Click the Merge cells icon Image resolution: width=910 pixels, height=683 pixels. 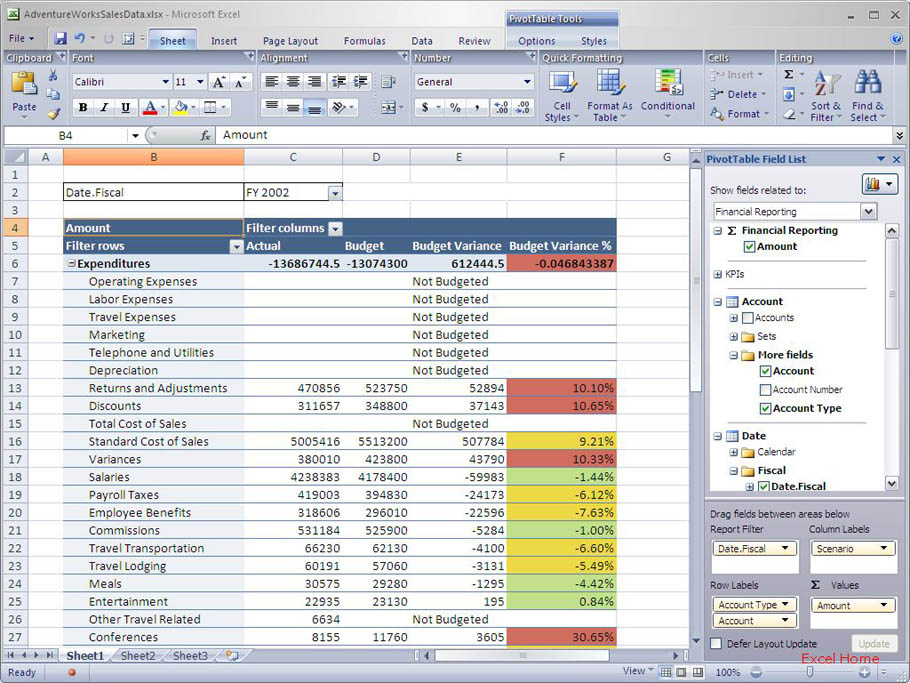tap(388, 107)
